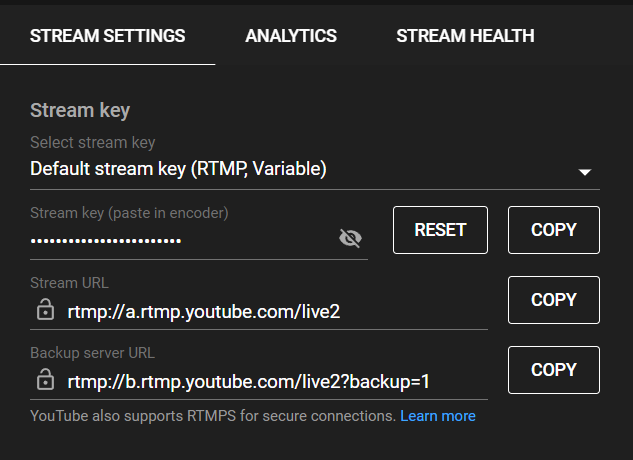This screenshot has width=633, height=460.
Task: Open Default stream key (RTMP, Variable) selector
Action: 315,169
